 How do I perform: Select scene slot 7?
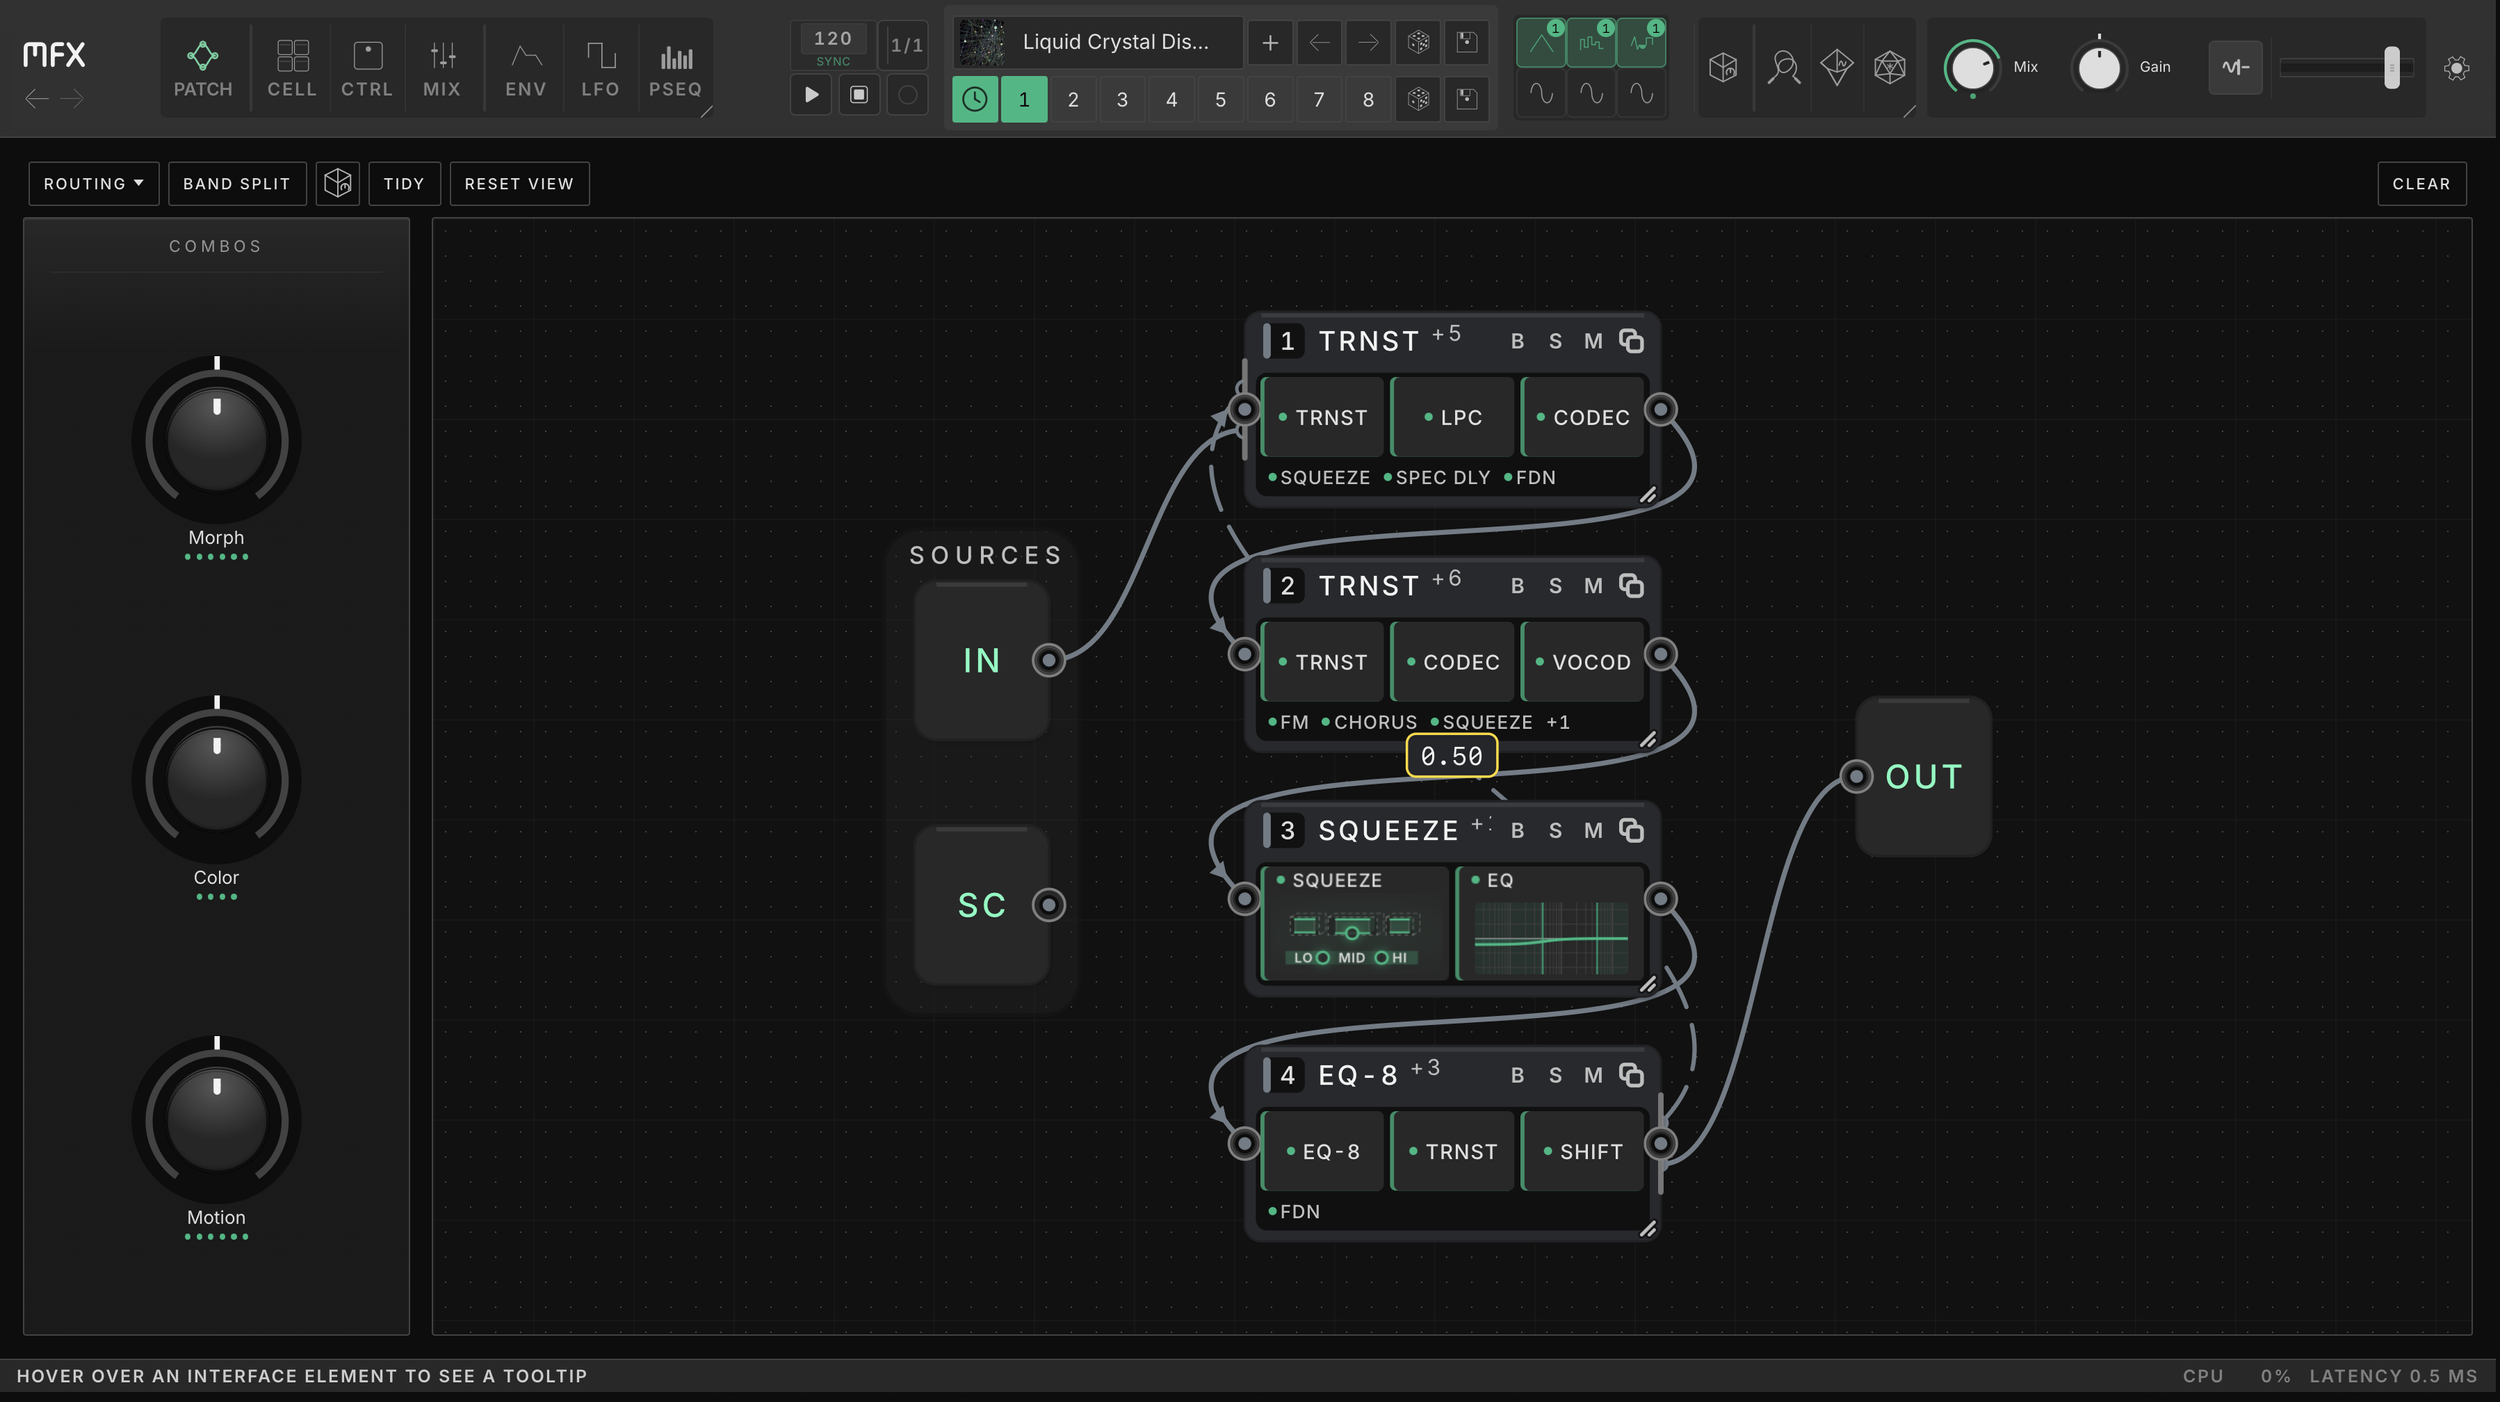pos(1319,99)
